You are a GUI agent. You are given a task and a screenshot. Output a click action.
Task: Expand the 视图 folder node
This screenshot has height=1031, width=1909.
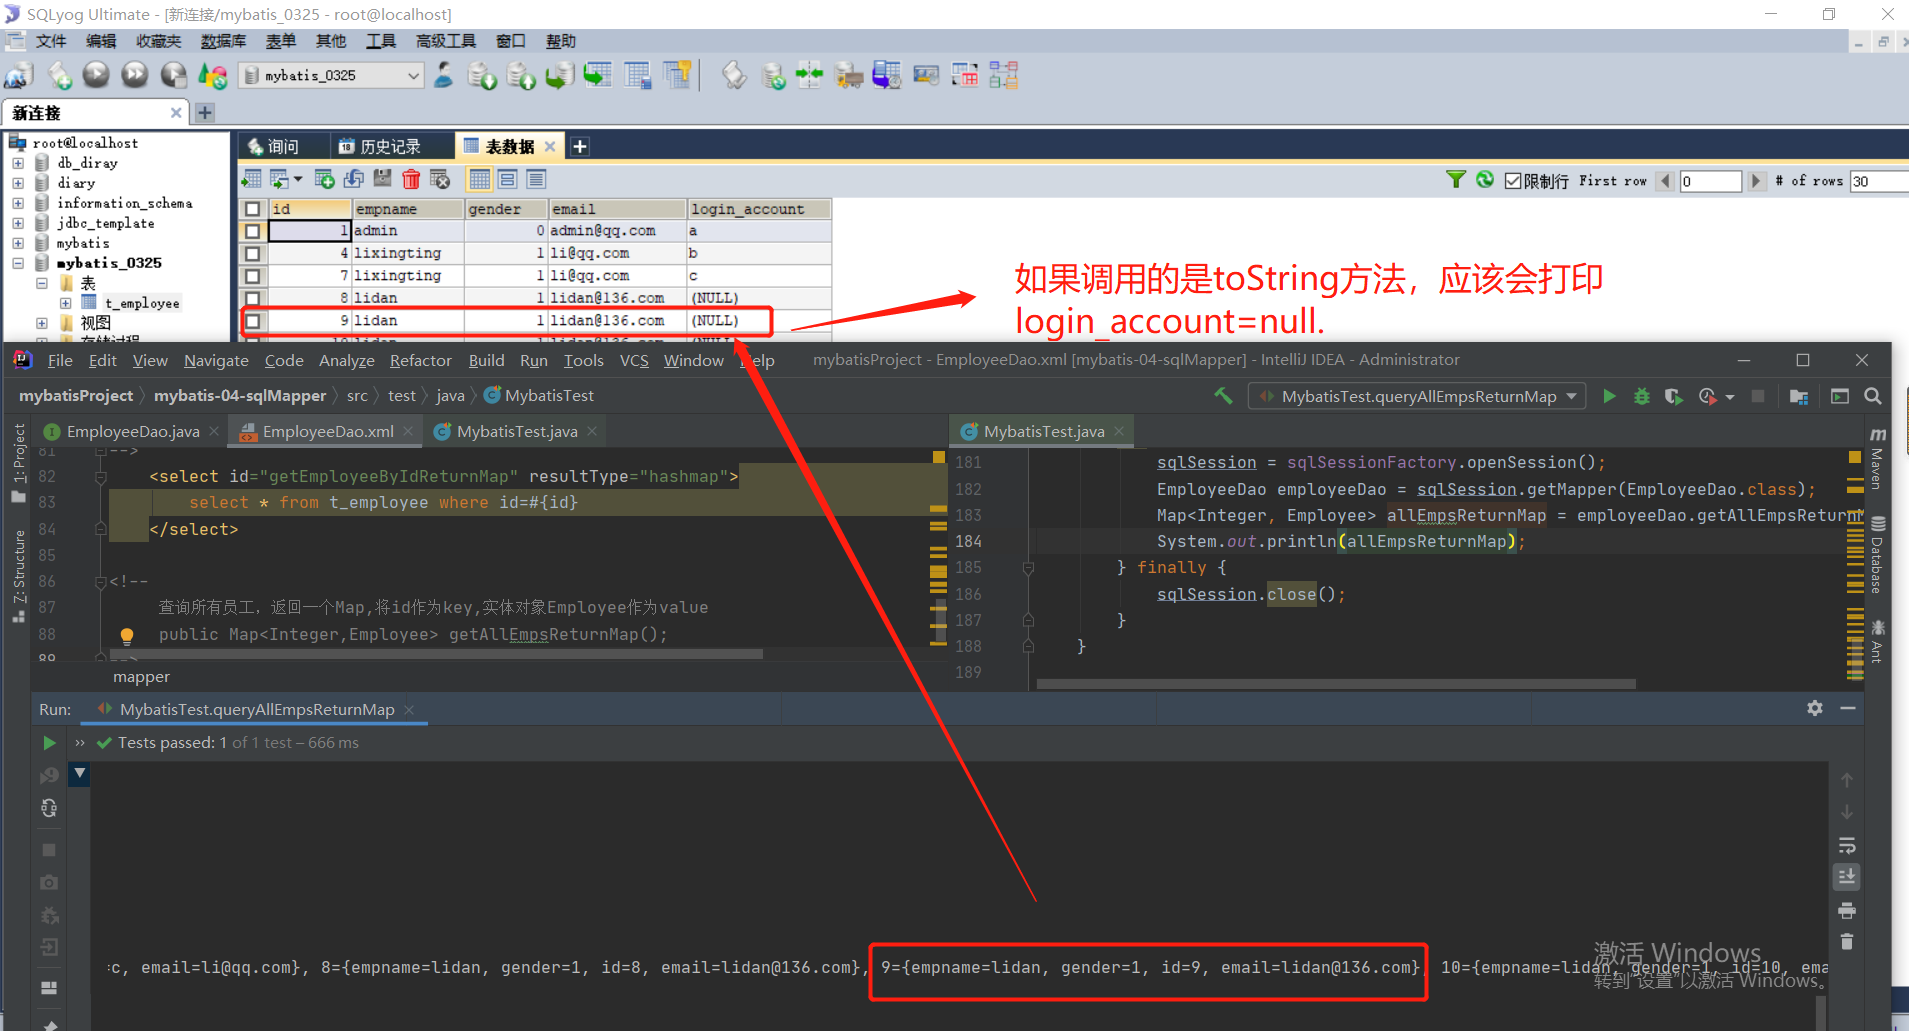click(41, 323)
